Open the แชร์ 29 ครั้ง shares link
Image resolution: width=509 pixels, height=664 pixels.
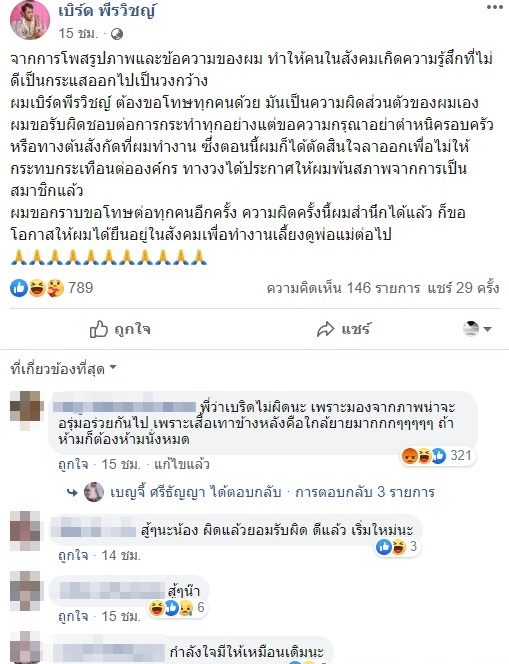click(x=463, y=288)
